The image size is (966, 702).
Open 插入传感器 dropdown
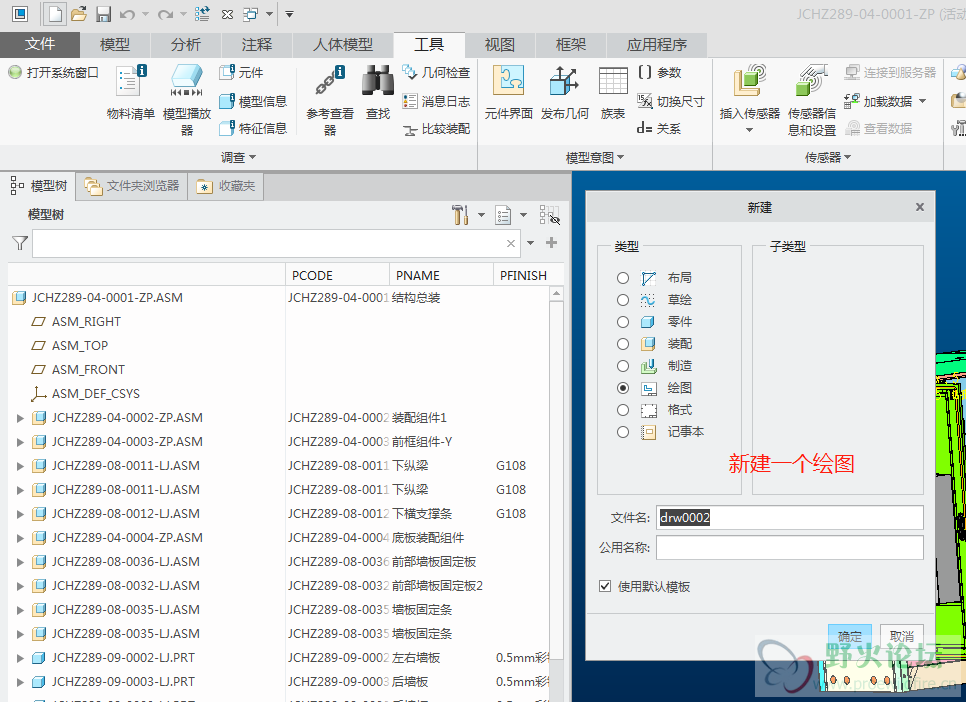[749, 130]
